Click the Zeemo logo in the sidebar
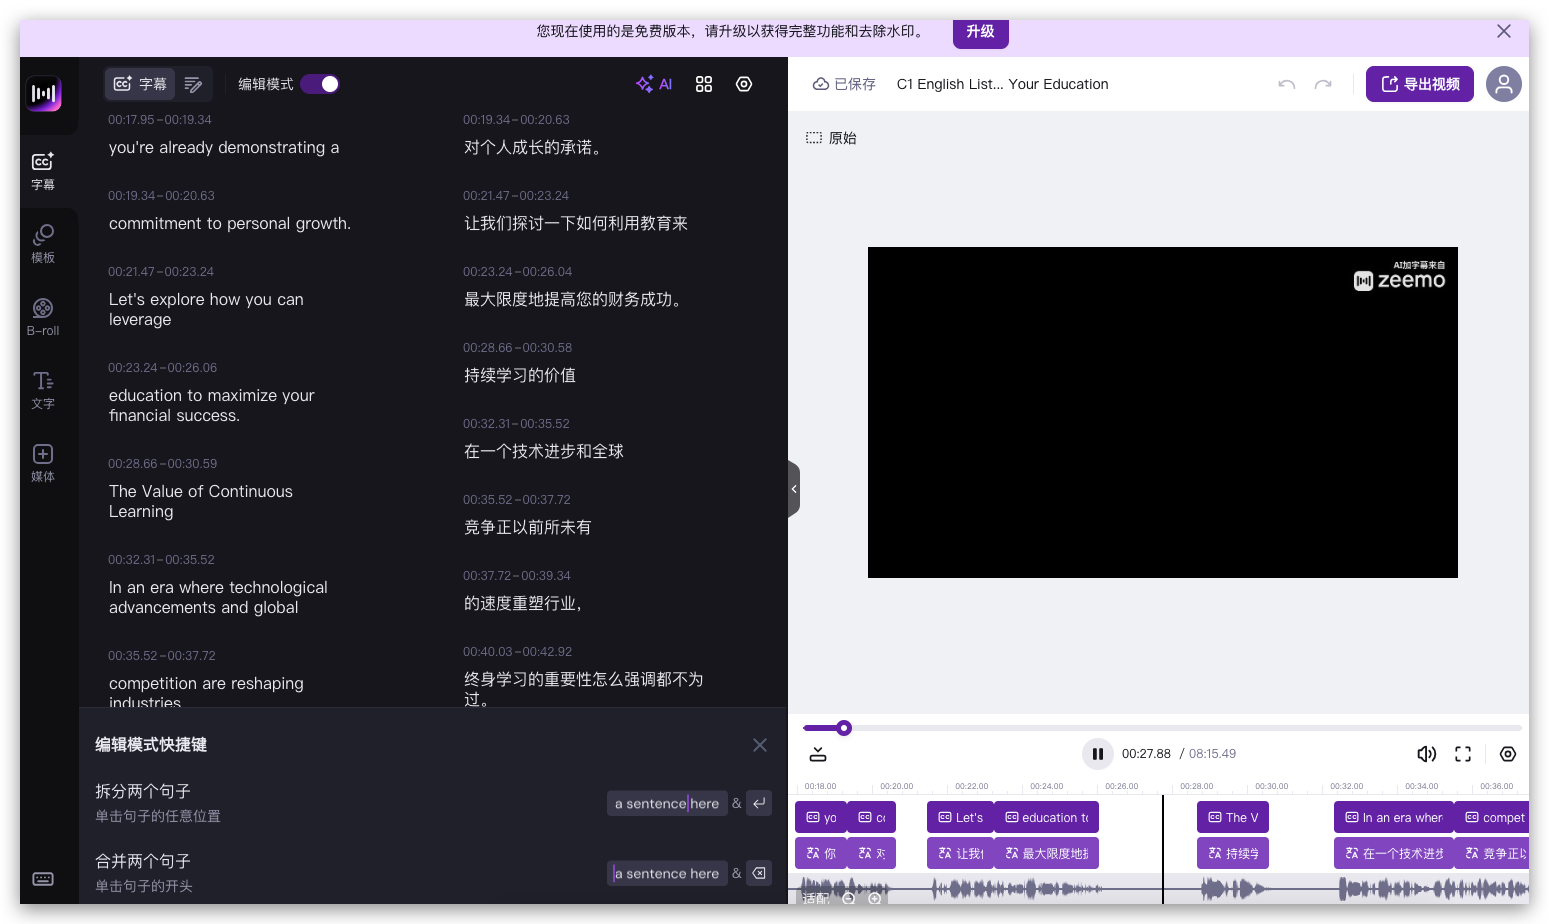This screenshot has width=1549, height=924. pos(44,94)
